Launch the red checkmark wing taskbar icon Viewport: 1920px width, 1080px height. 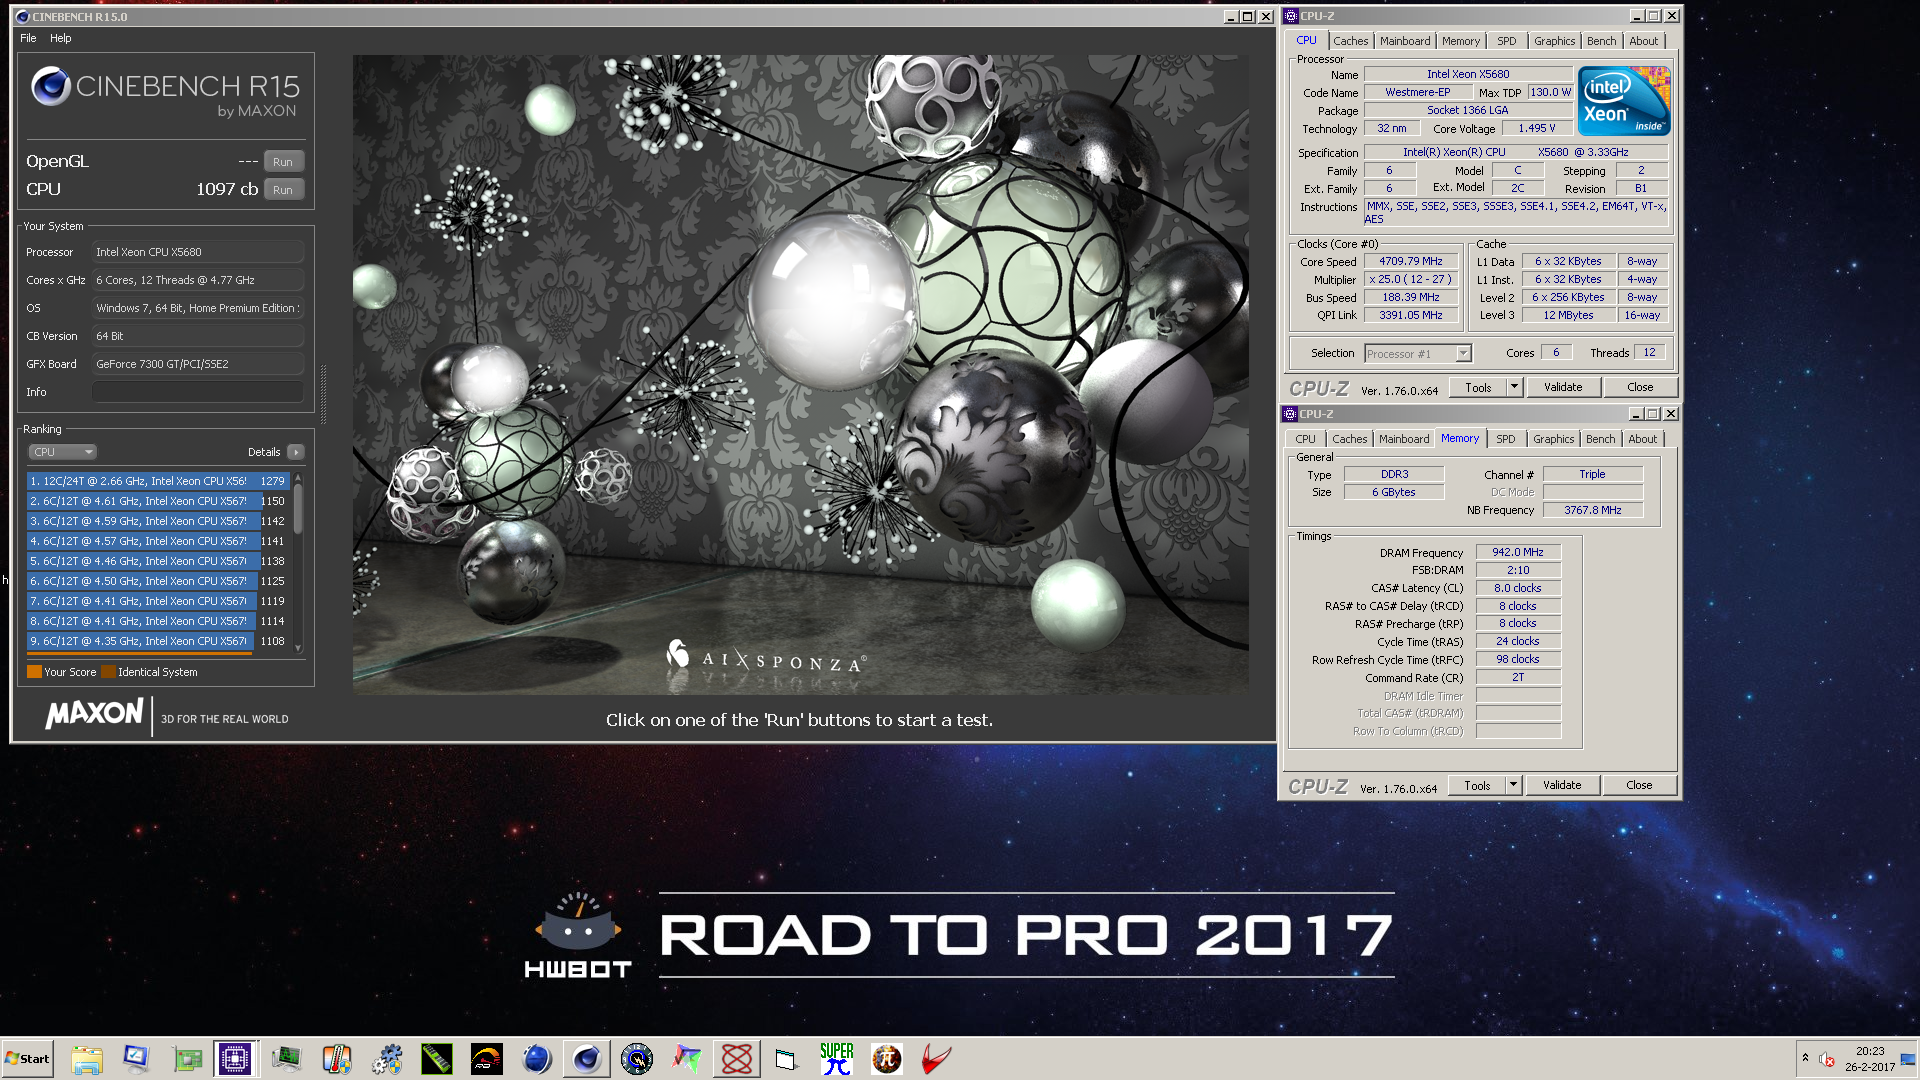[x=936, y=1059]
